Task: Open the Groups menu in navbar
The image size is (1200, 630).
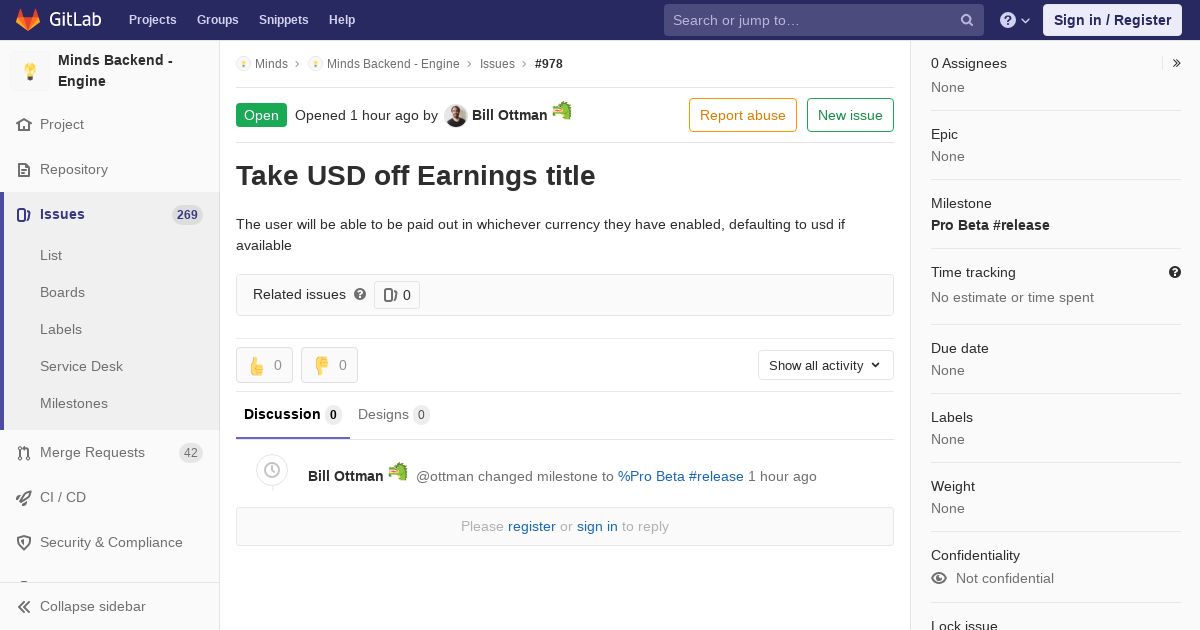Action: pos(218,20)
